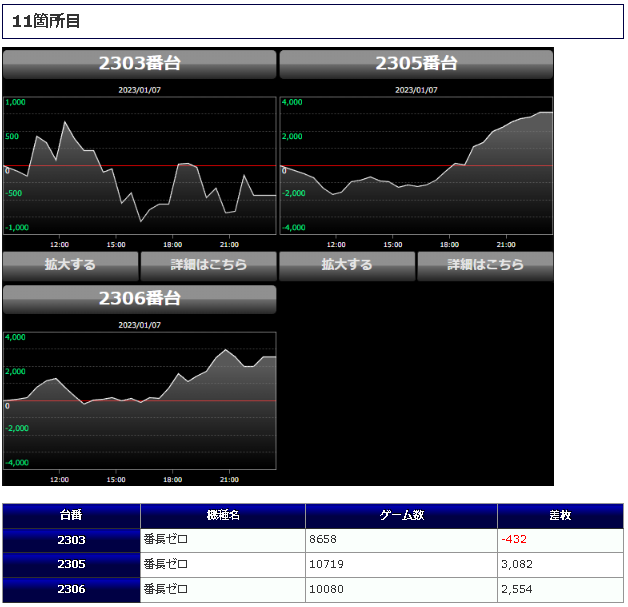Select table row number 2305
This screenshot has height=607, width=628.
pos(71,565)
